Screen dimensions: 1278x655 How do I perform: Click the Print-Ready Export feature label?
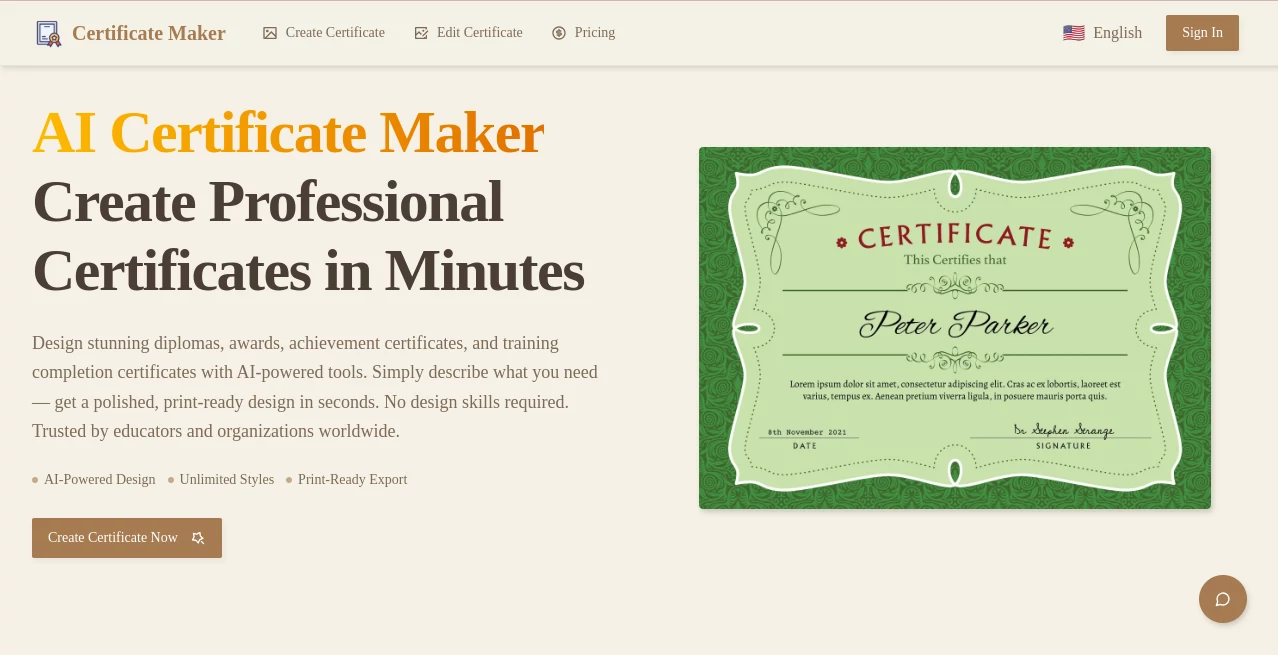click(x=352, y=480)
